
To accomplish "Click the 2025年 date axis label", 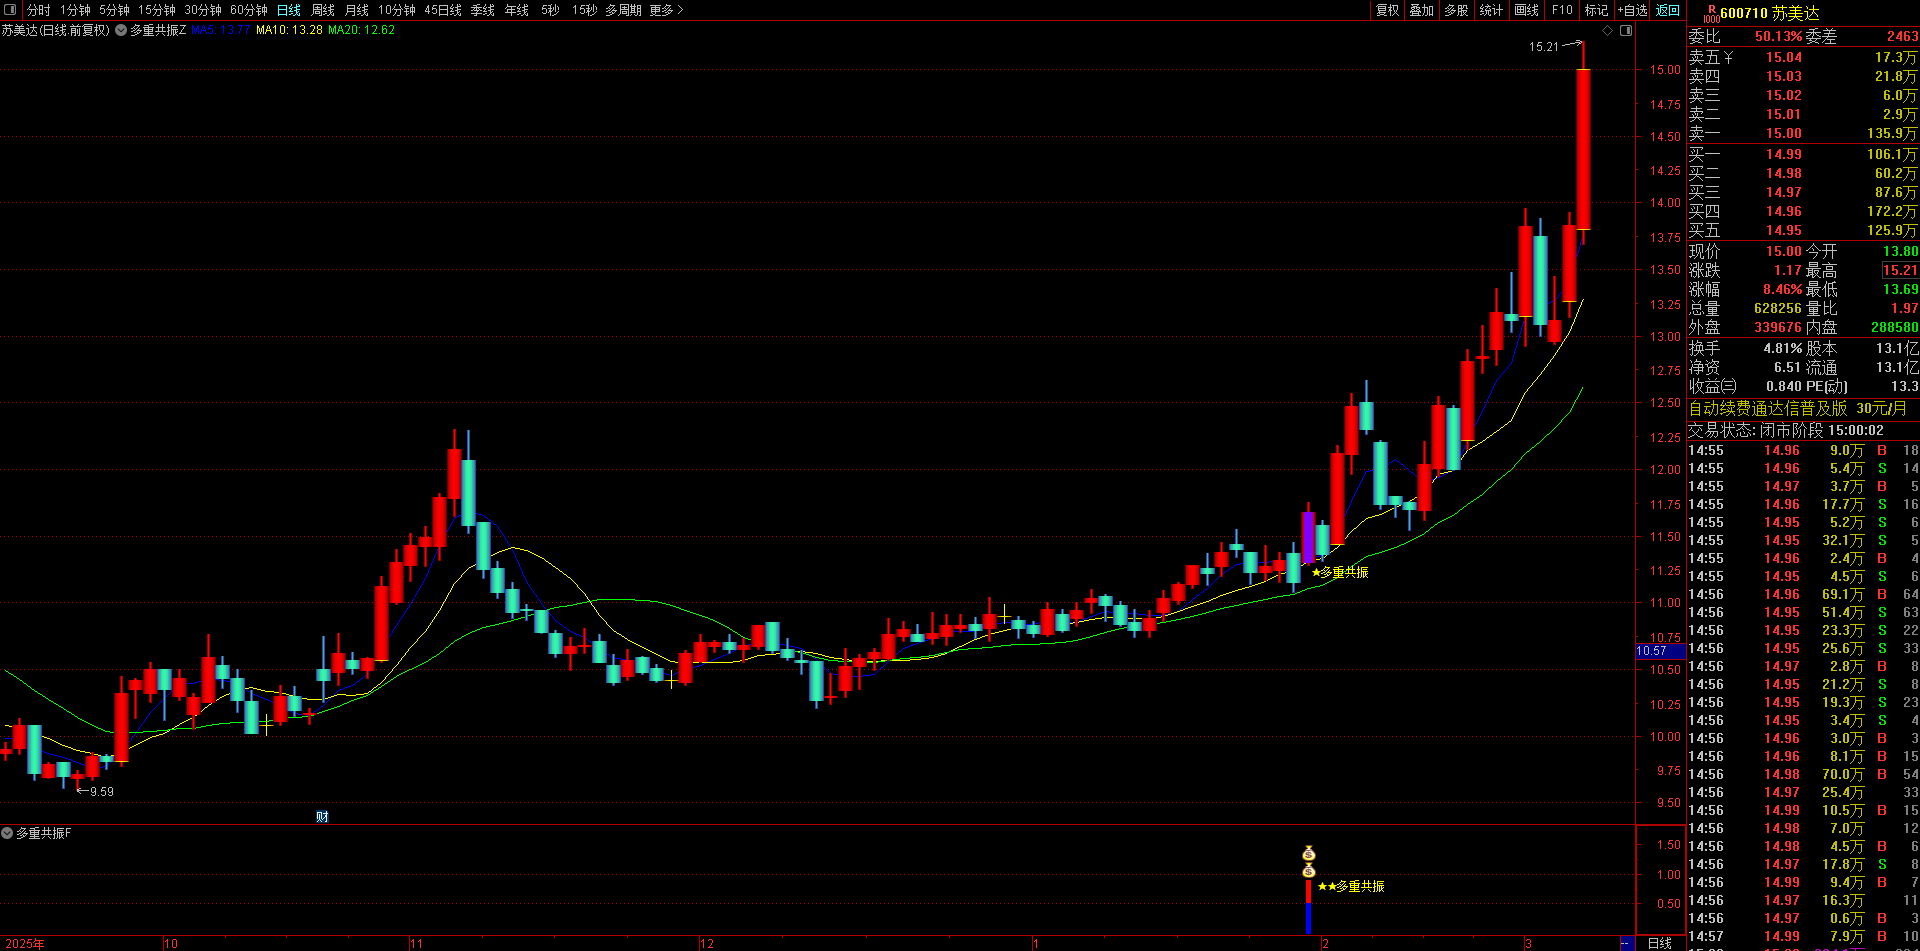I will click(25, 943).
